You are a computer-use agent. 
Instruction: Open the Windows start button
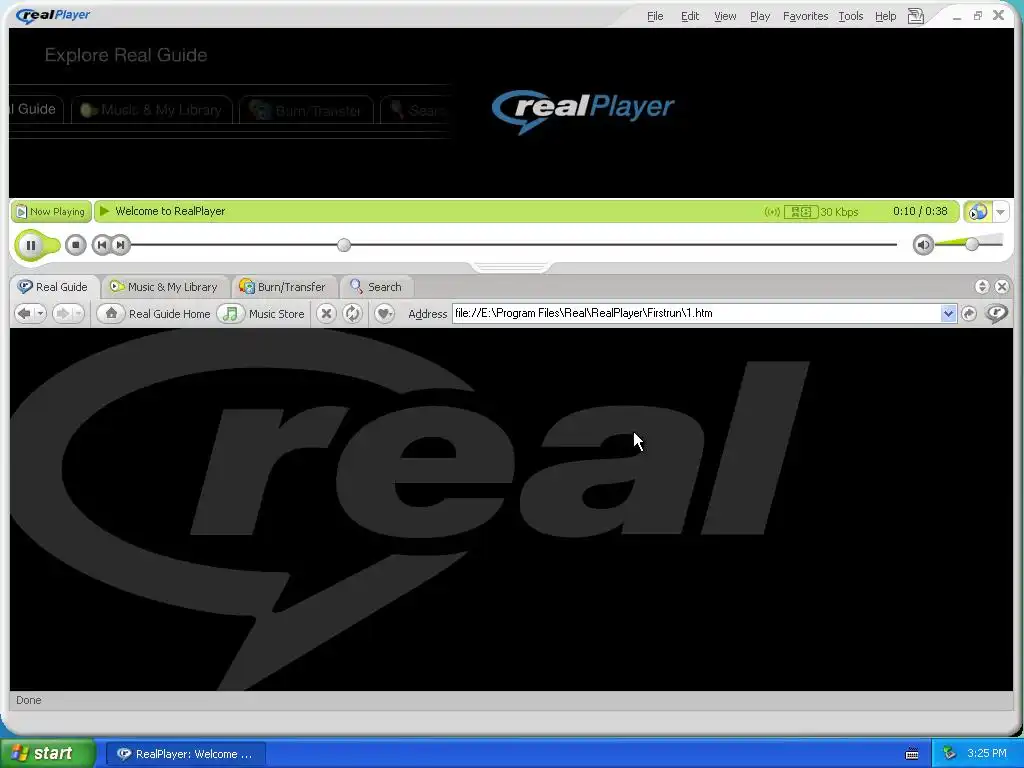tap(46, 754)
